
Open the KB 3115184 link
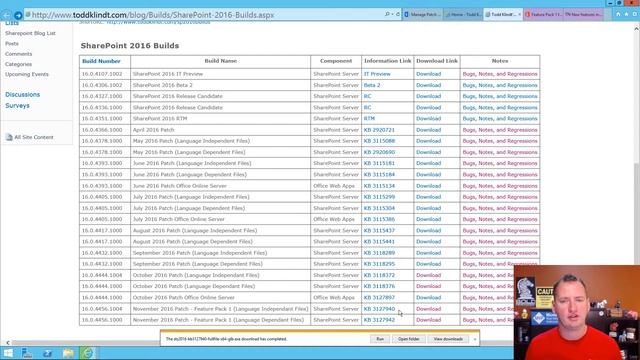[x=379, y=175]
